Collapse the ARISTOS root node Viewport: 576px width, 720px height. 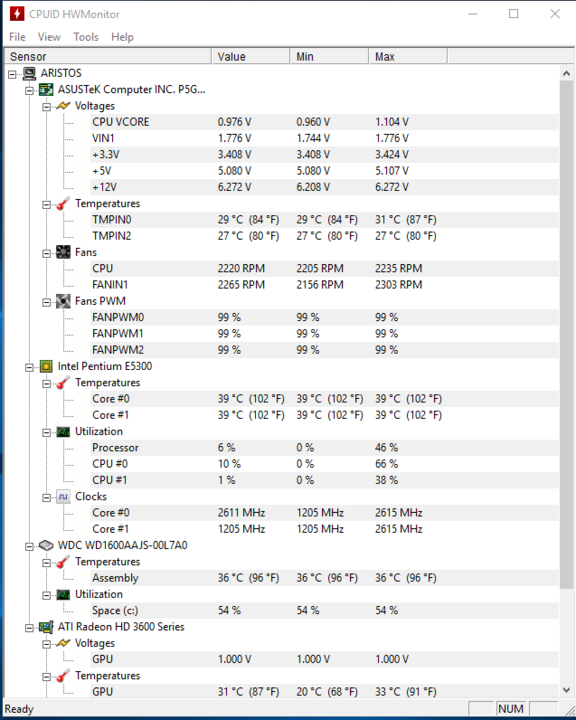tap(12, 74)
